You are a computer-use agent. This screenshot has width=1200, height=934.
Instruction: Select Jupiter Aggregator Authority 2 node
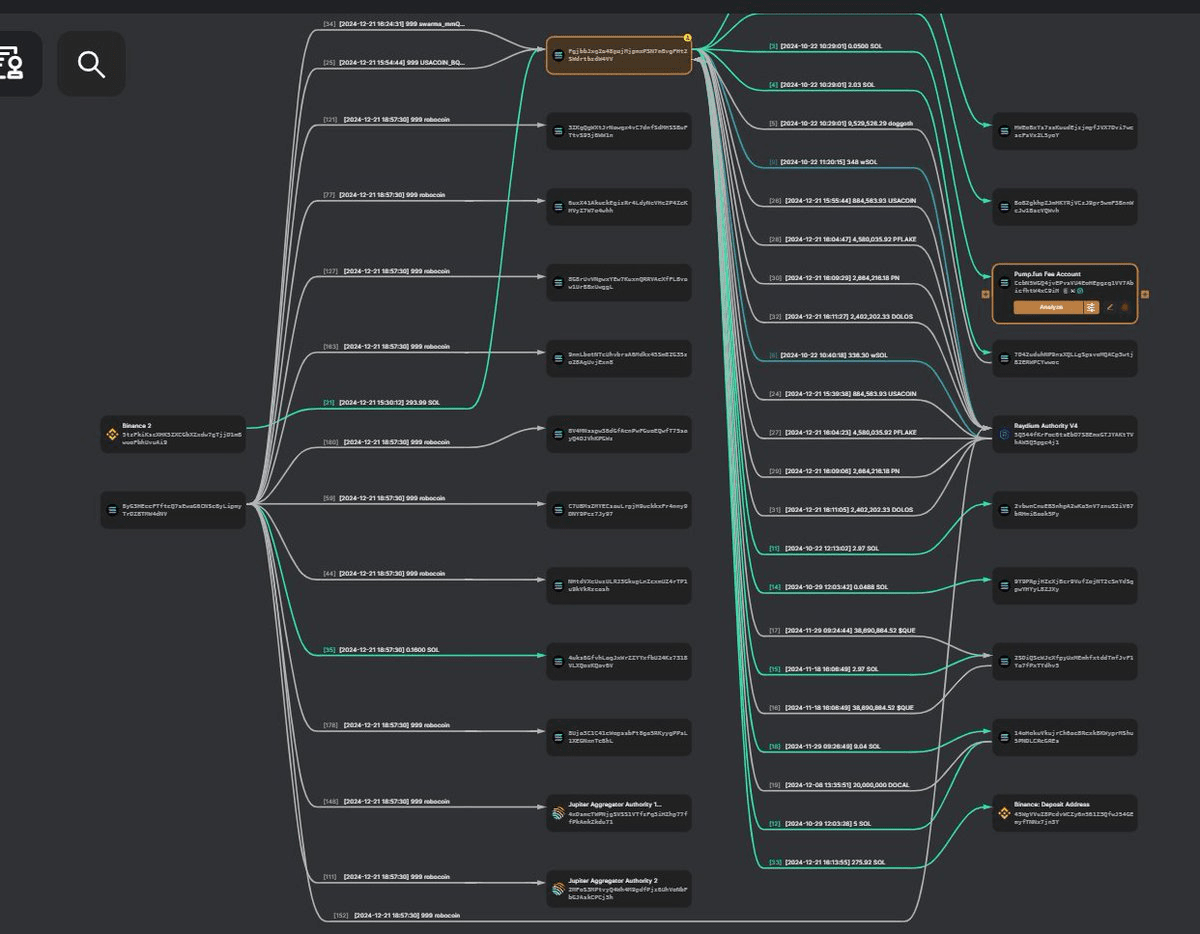(619, 888)
